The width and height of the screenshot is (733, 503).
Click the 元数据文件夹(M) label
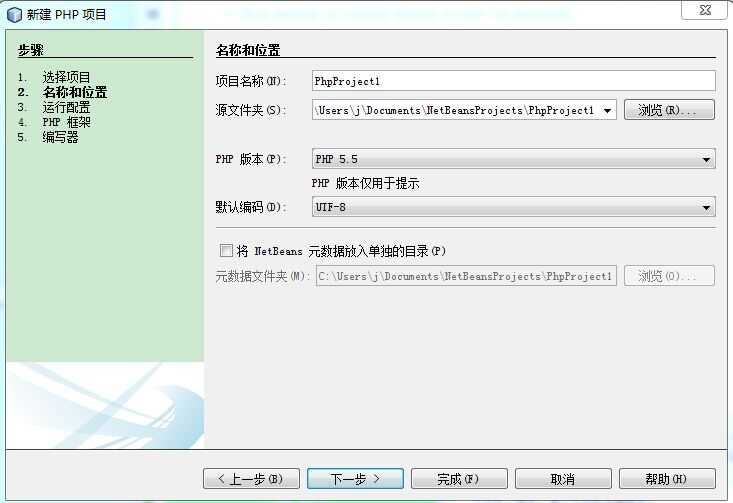pos(263,276)
